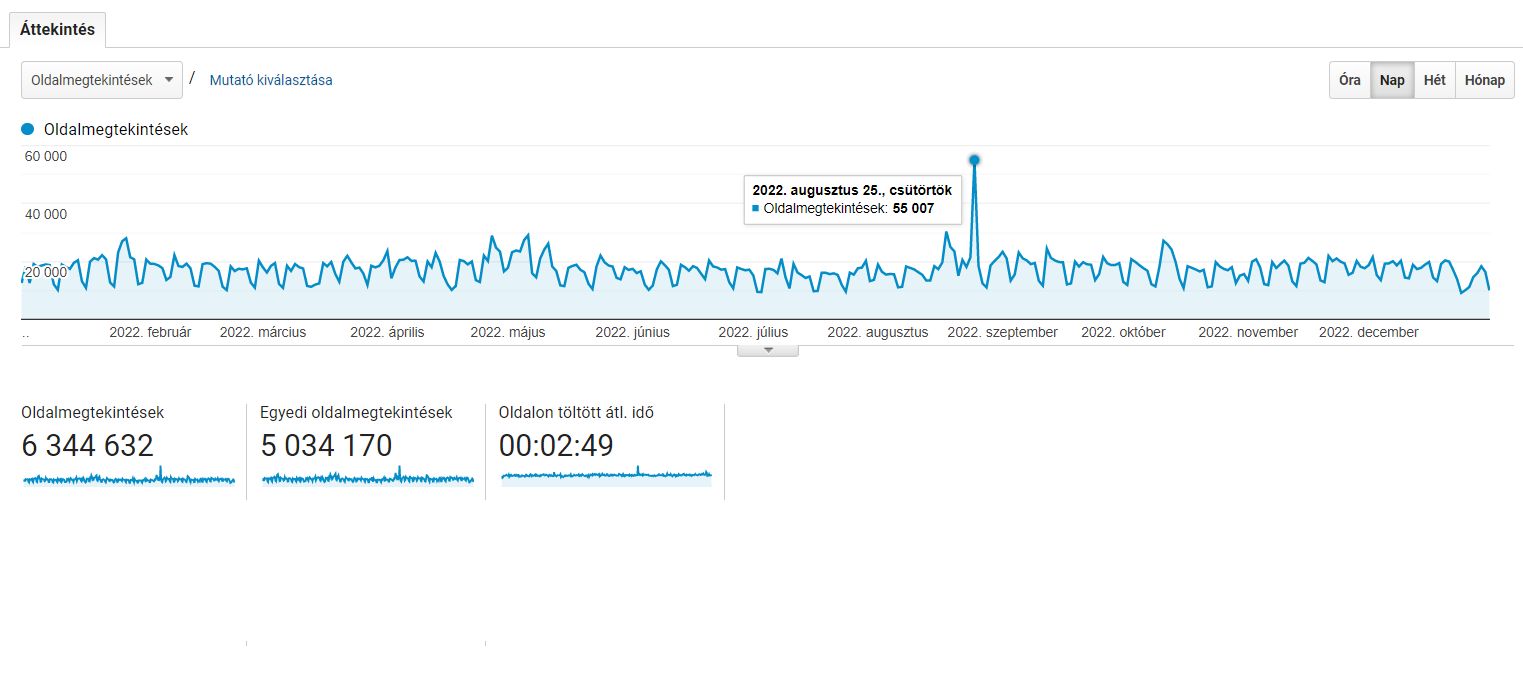Click the blue Oldalmegtekintések legend dot
This screenshot has width=1523, height=688.
28,129
